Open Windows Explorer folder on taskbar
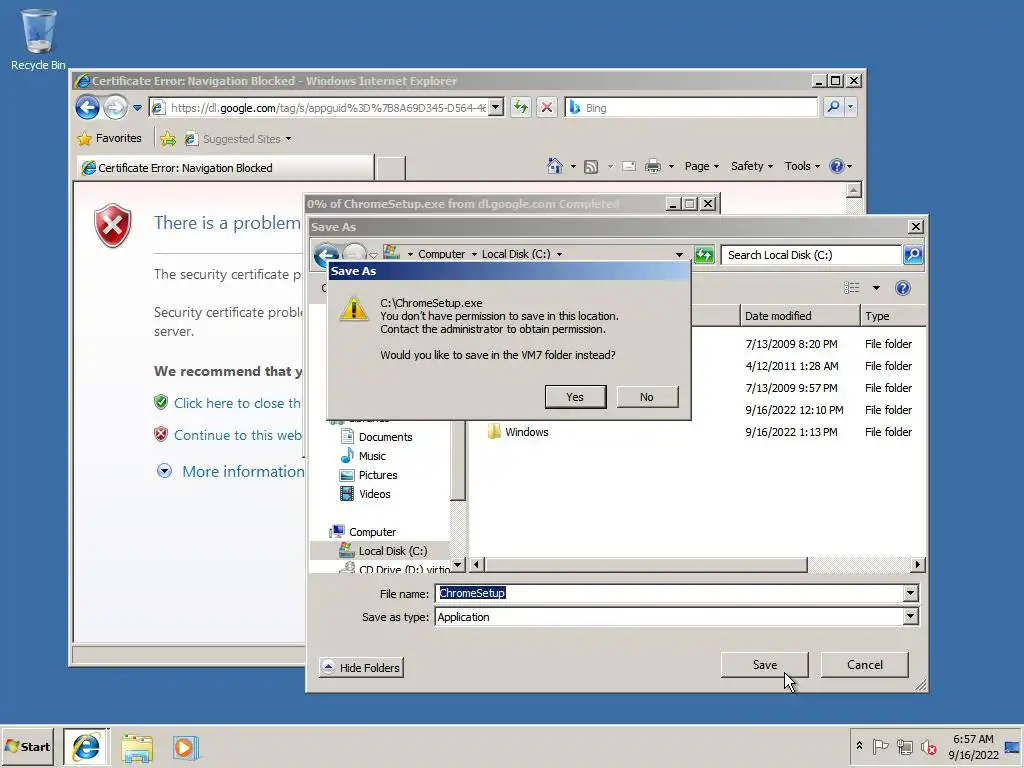This screenshot has width=1024, height=768. click(x=136, y=748)
